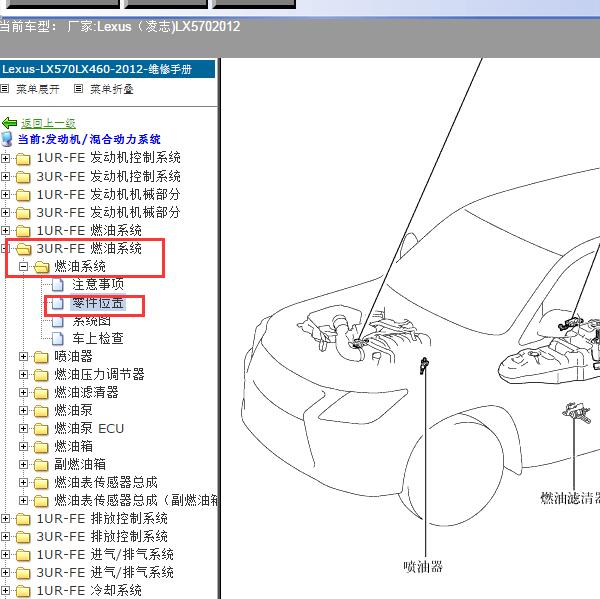This screenshot has height=599, width=600.
Task: Open 零件位置 document
Action: point(98,303)
